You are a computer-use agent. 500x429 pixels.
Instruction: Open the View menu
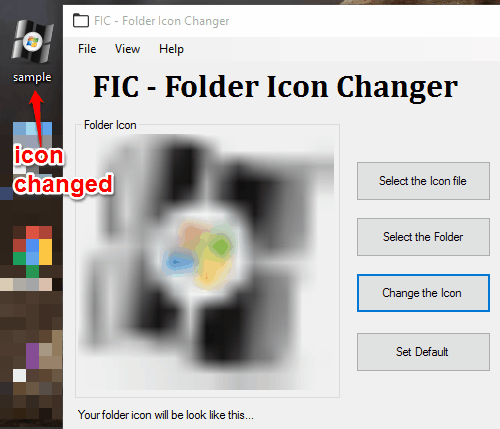[127, 49]
